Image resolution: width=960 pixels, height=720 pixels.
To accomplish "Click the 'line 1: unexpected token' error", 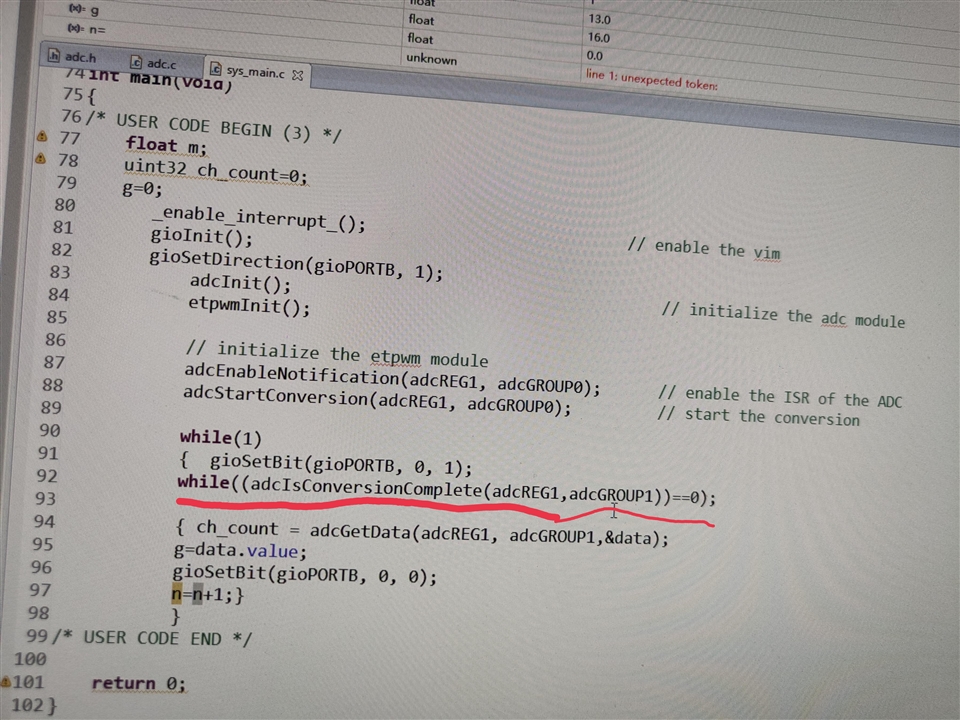I will tap(651, 79).
